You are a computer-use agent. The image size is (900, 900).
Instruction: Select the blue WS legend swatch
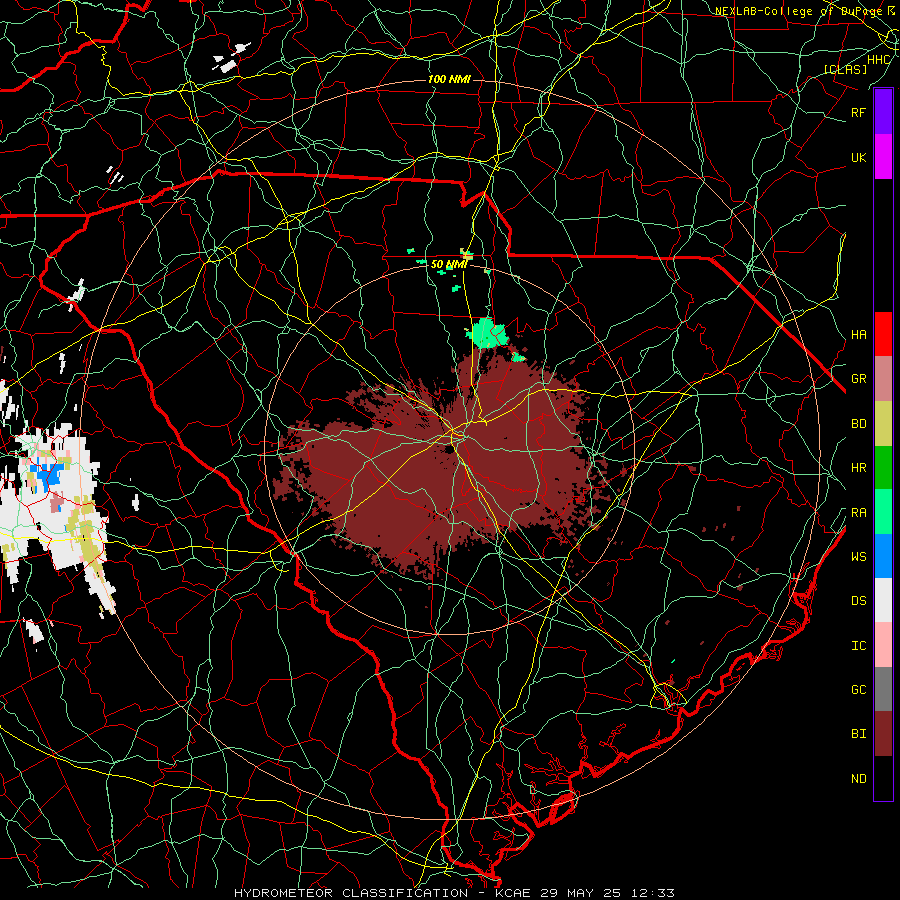(883, 556)
